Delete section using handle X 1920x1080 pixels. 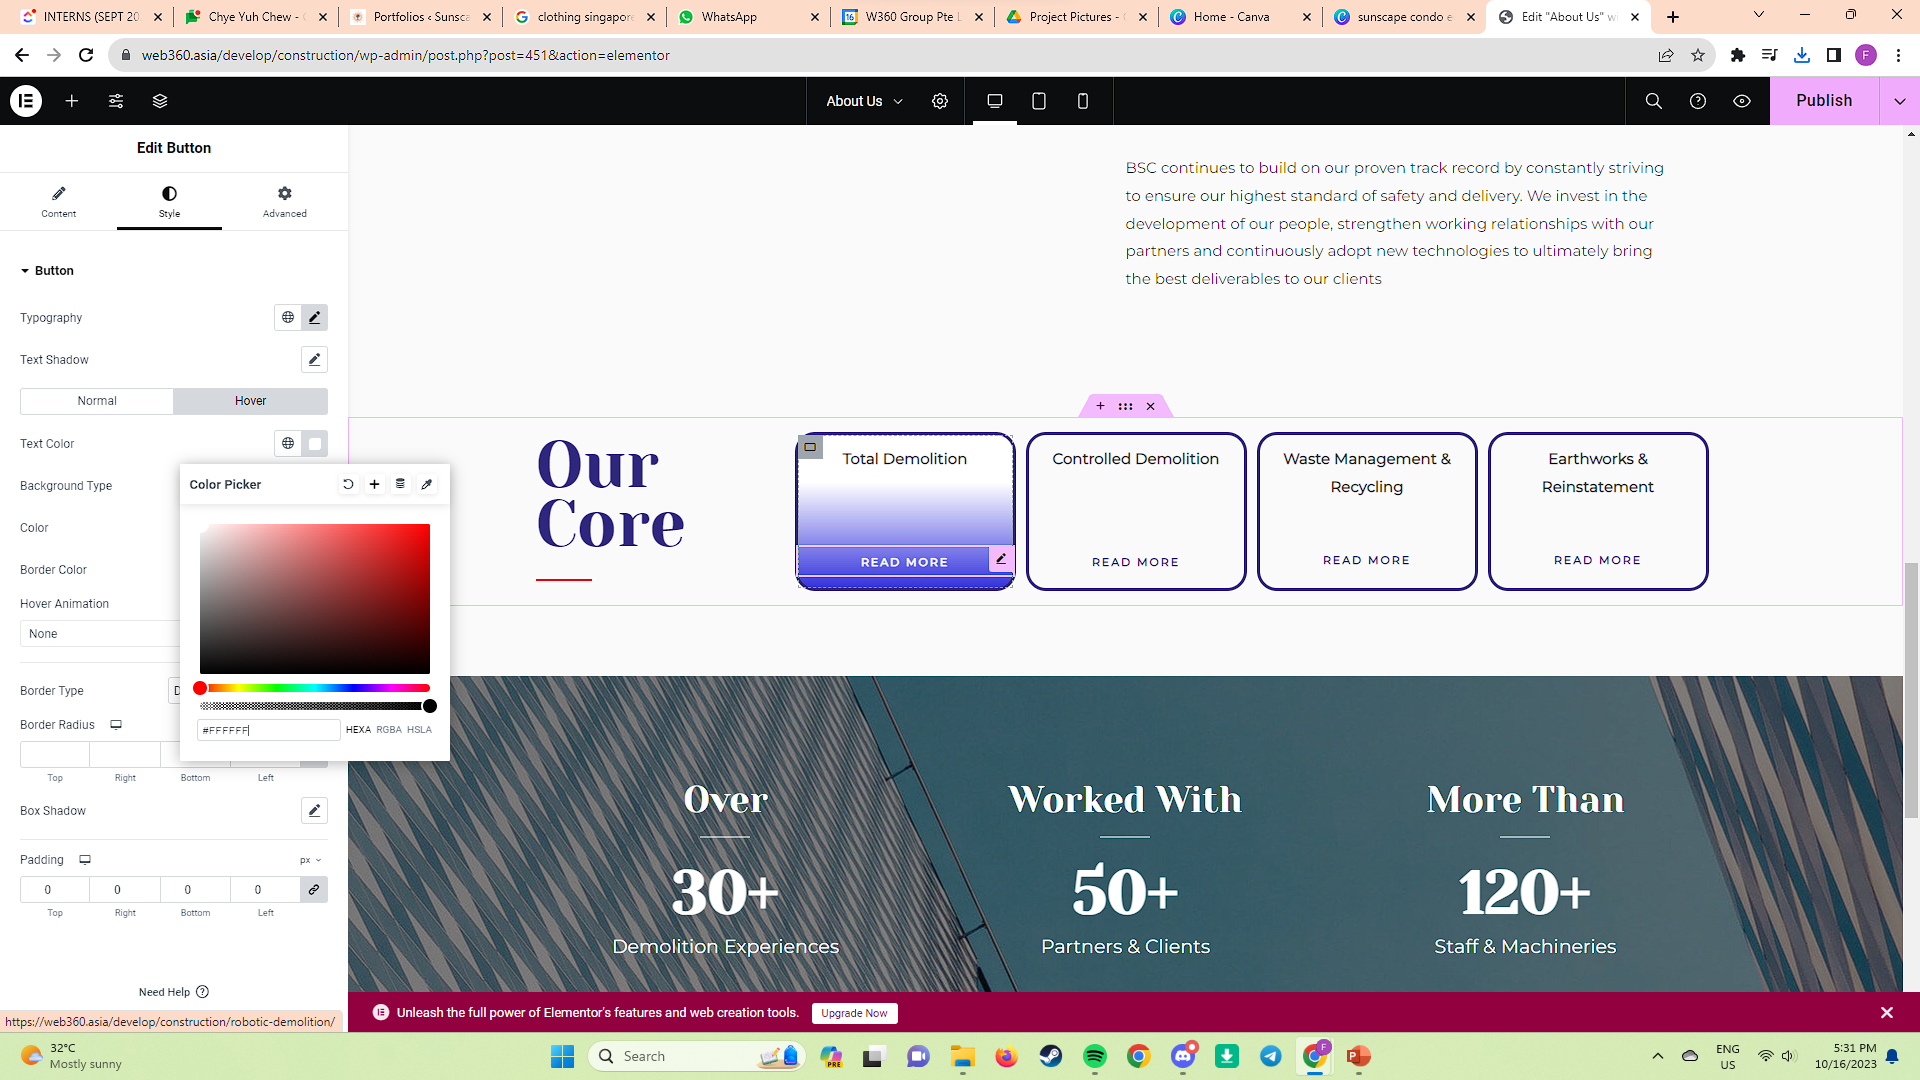point(1151,406)
